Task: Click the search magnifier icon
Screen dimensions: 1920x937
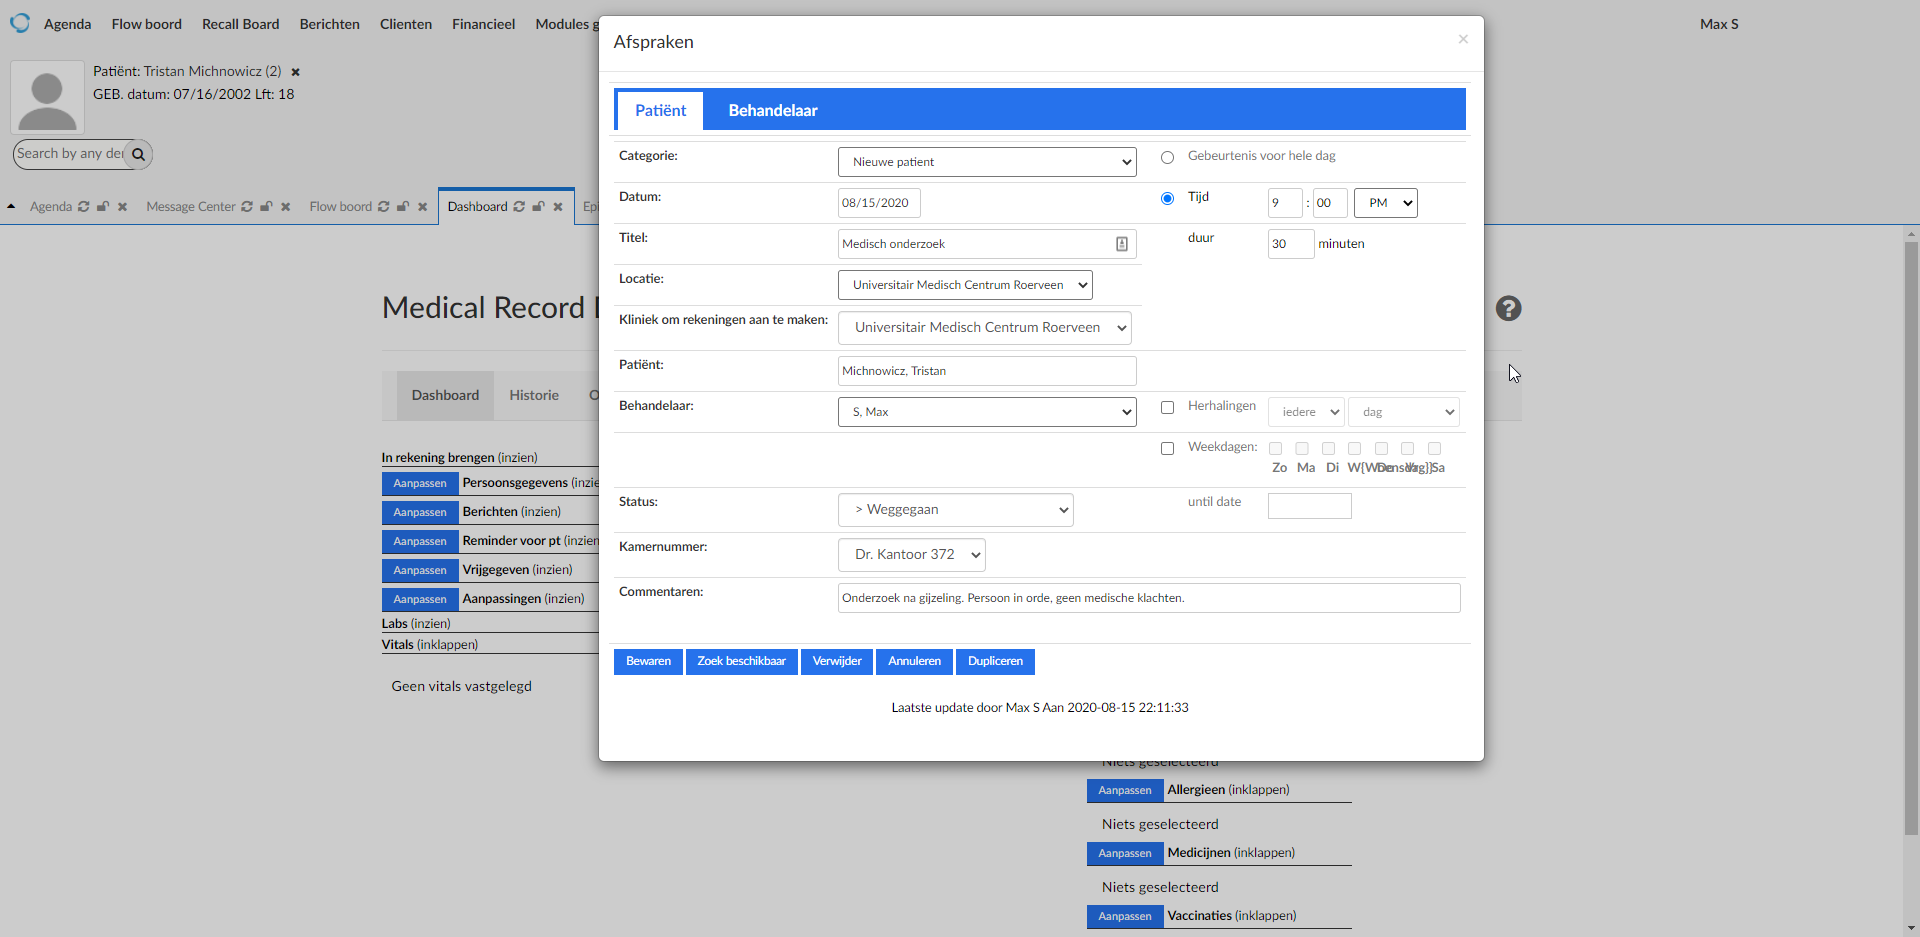Action: click(x=139, y=154)
